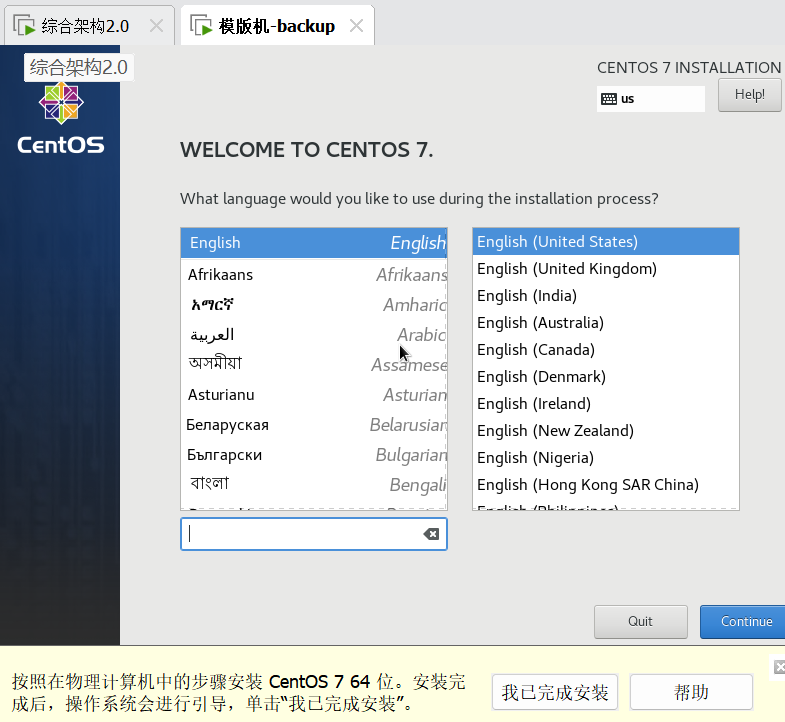Image resolution: width=785 pixels, height=722 pixels.
Task: Click the CentOS logo in the sidebar
Action: tap(61, 118)
